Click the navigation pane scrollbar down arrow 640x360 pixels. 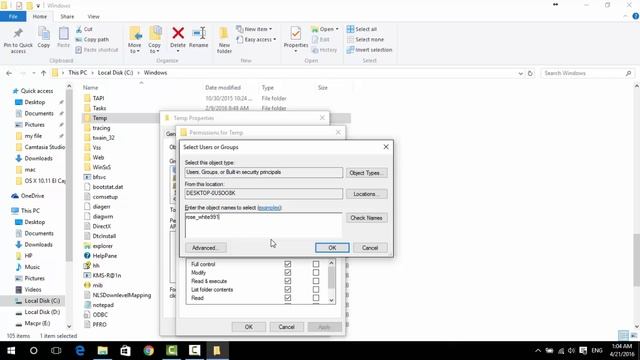pyautogui.click(x=69, y=327)
